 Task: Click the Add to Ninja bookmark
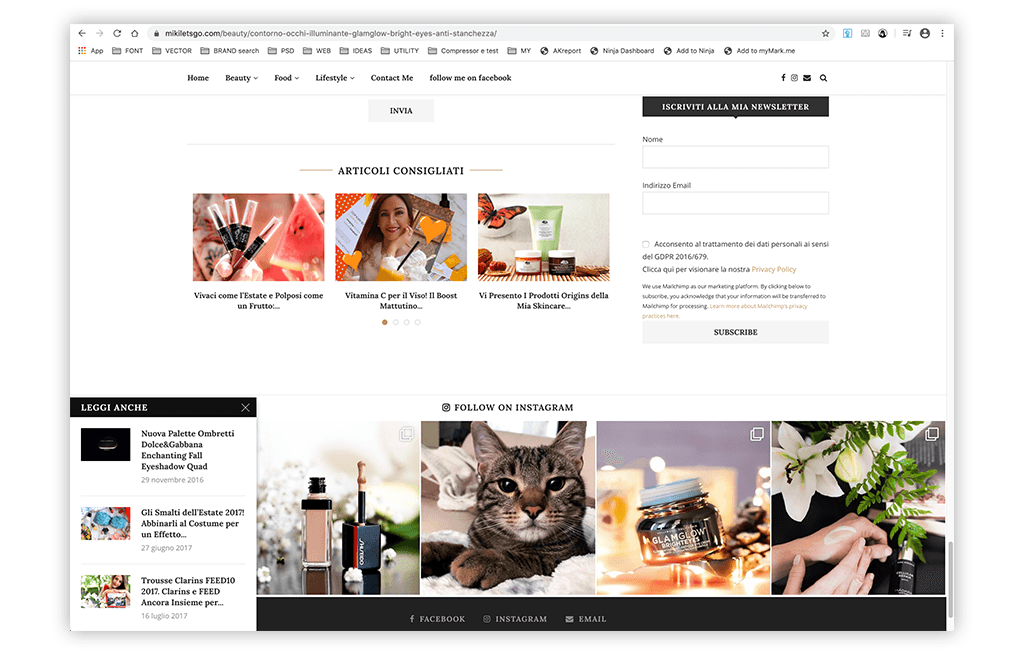(689, 51)
